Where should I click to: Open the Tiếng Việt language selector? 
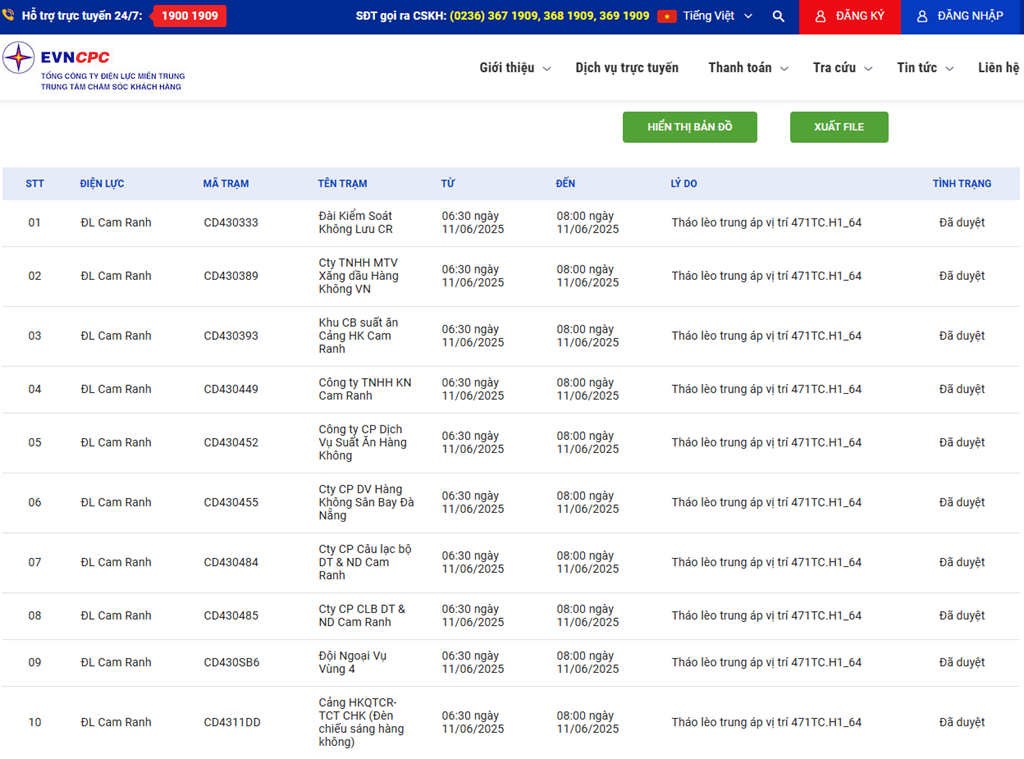[709, 17]
